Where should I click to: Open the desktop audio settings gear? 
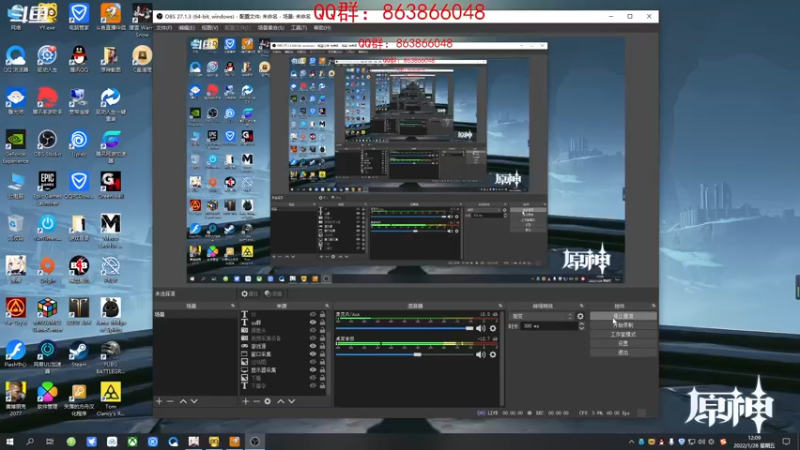click(493, 355)
